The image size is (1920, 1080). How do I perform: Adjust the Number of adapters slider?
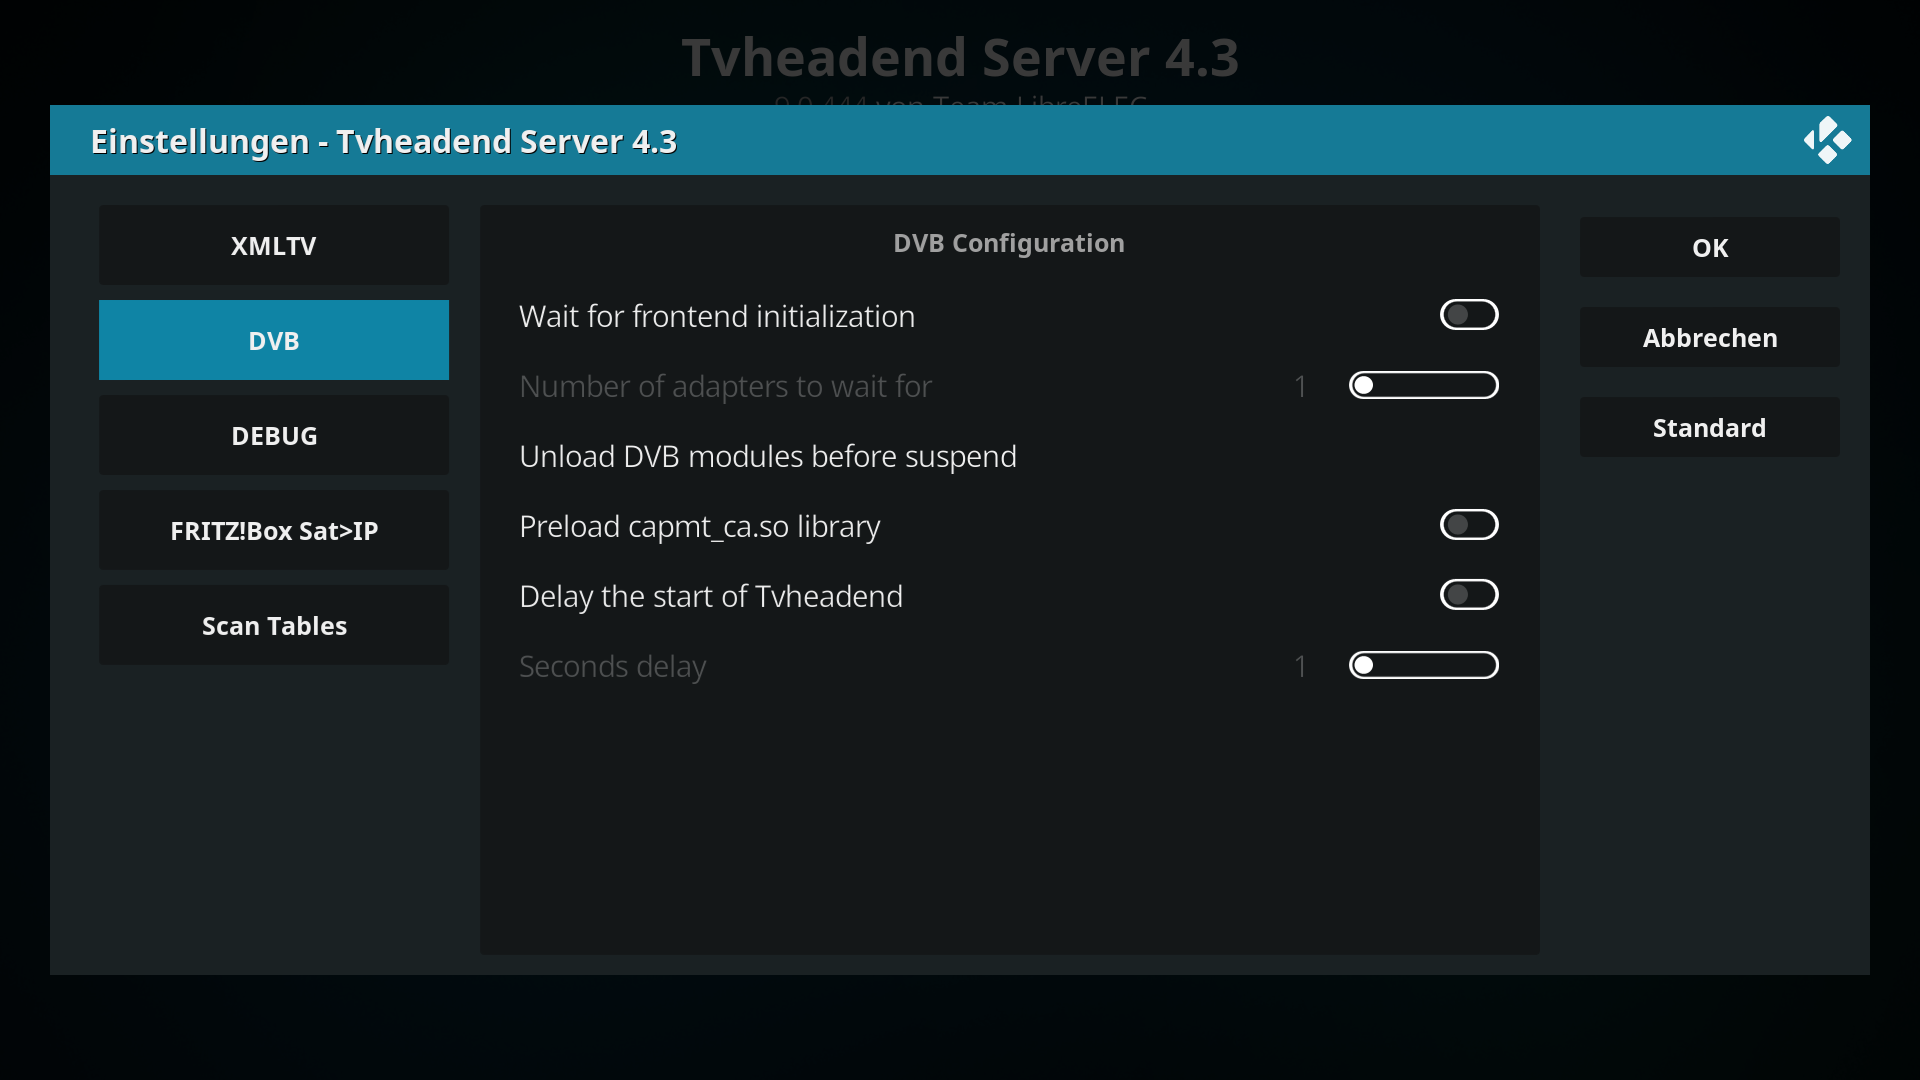[1424, 385]
